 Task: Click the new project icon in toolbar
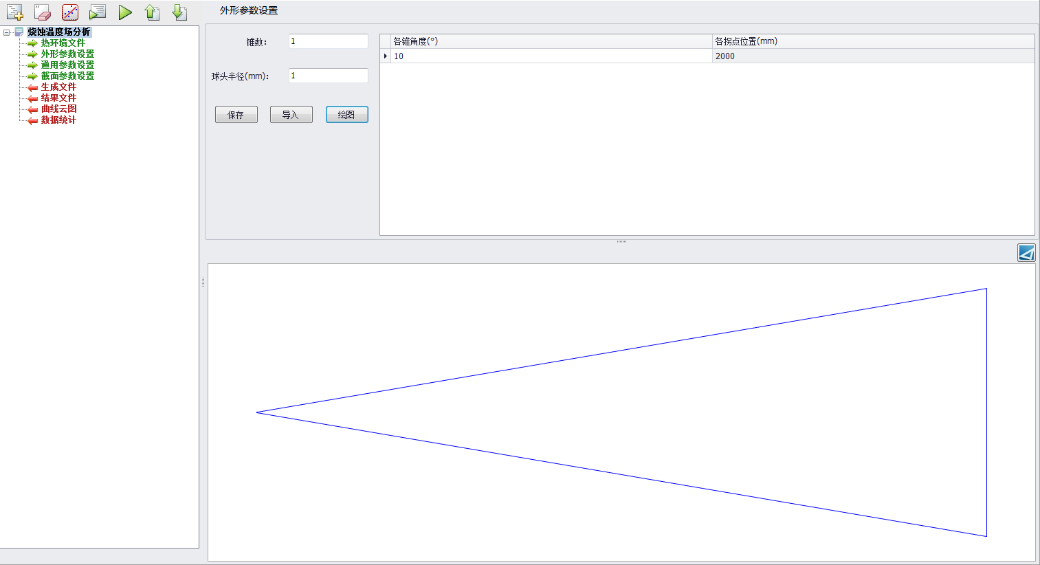pyautogui.click(x=15, y=13)
